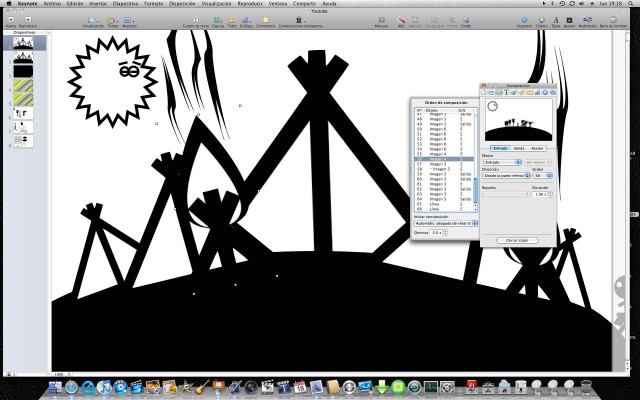The image size is (640, 400).
Task: Open the Iniciar composición dropdown
Action: pos(445,223)
